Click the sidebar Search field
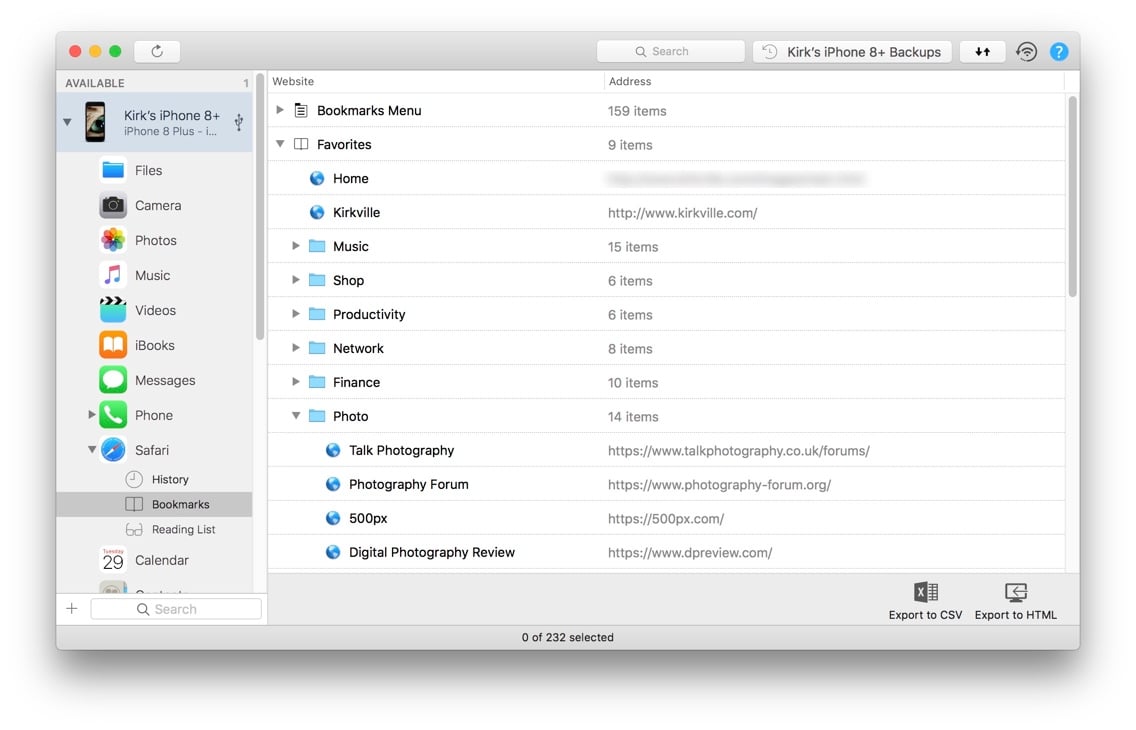This screenshot has width=1136, height=730. tap(175, 609)
